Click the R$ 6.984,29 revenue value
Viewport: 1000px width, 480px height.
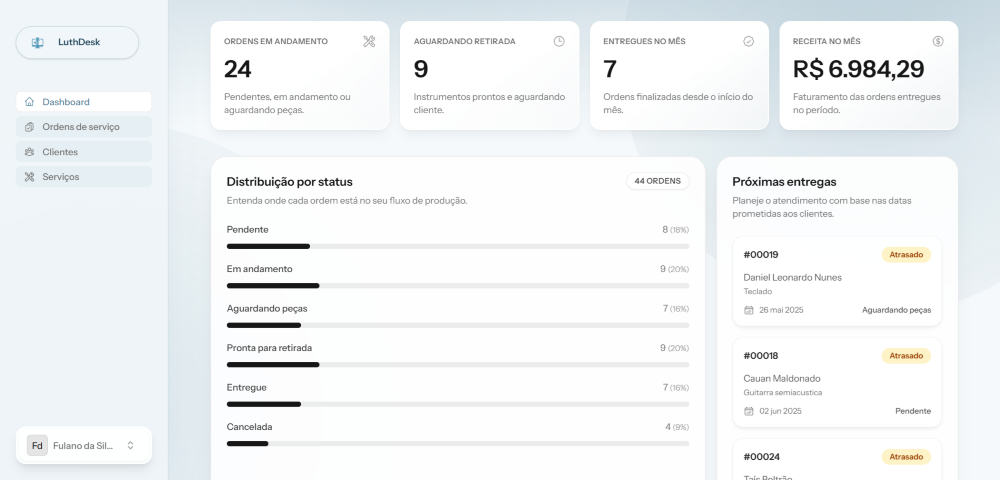pos(858,69)
